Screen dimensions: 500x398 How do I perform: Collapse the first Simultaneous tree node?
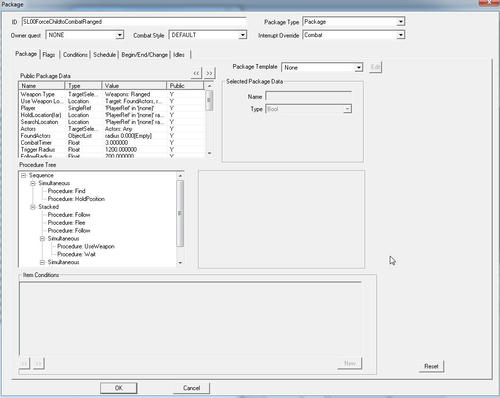pyautogui.click(x=33, y=183)
